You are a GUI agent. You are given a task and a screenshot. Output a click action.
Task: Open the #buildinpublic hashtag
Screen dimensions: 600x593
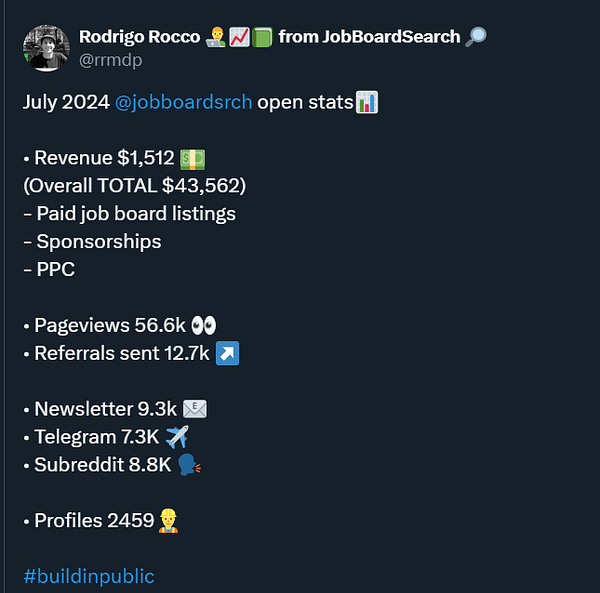point(89,576)
